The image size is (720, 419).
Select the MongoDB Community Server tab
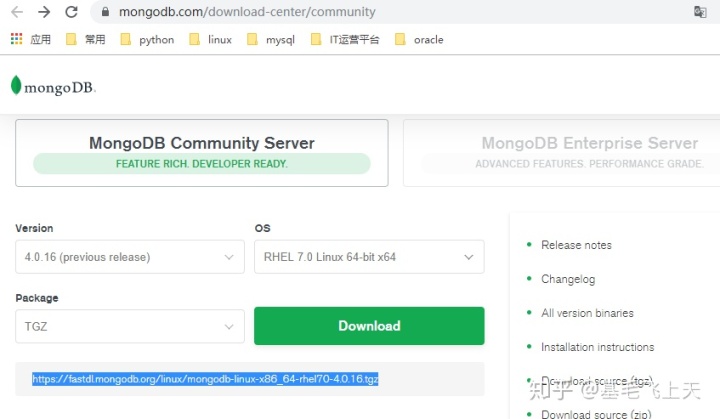pyautogui.click(x=202, y=153)
